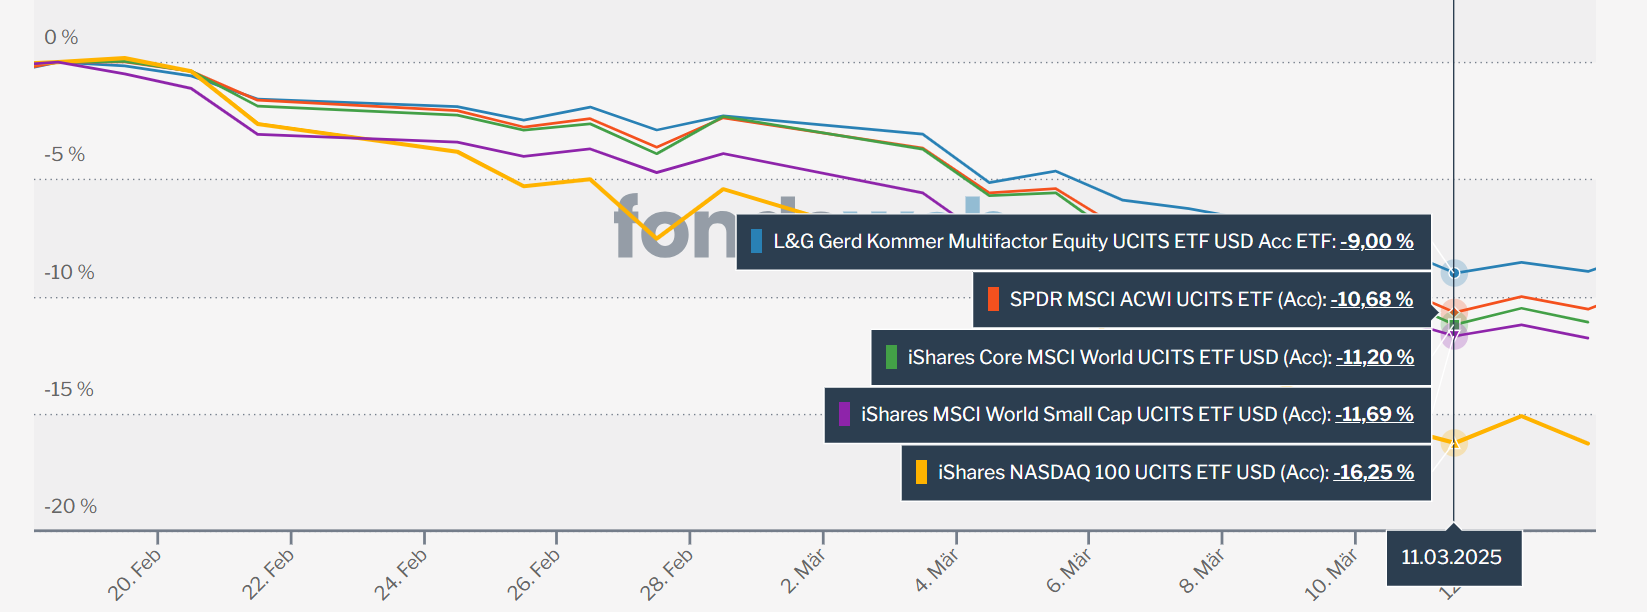Image resolution: width=1647 pixels, height=612 pixels.
Task: Click the yellow NASDAQ data point marker
Action: pos(1454,442)
